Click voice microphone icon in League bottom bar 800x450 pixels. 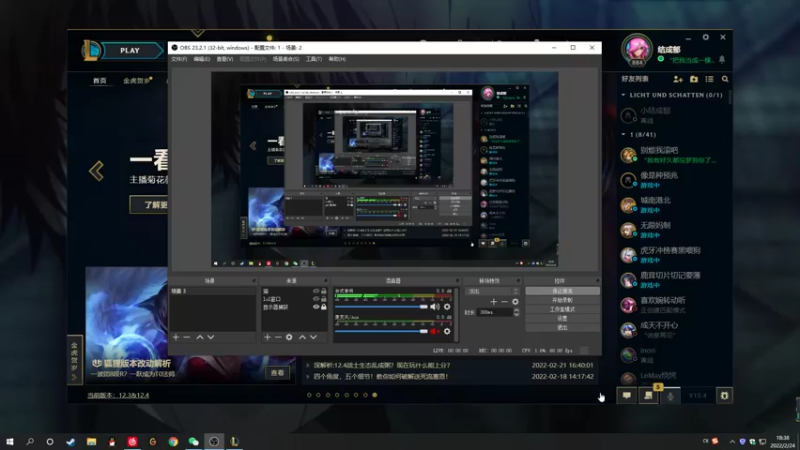tap(670, 395)
